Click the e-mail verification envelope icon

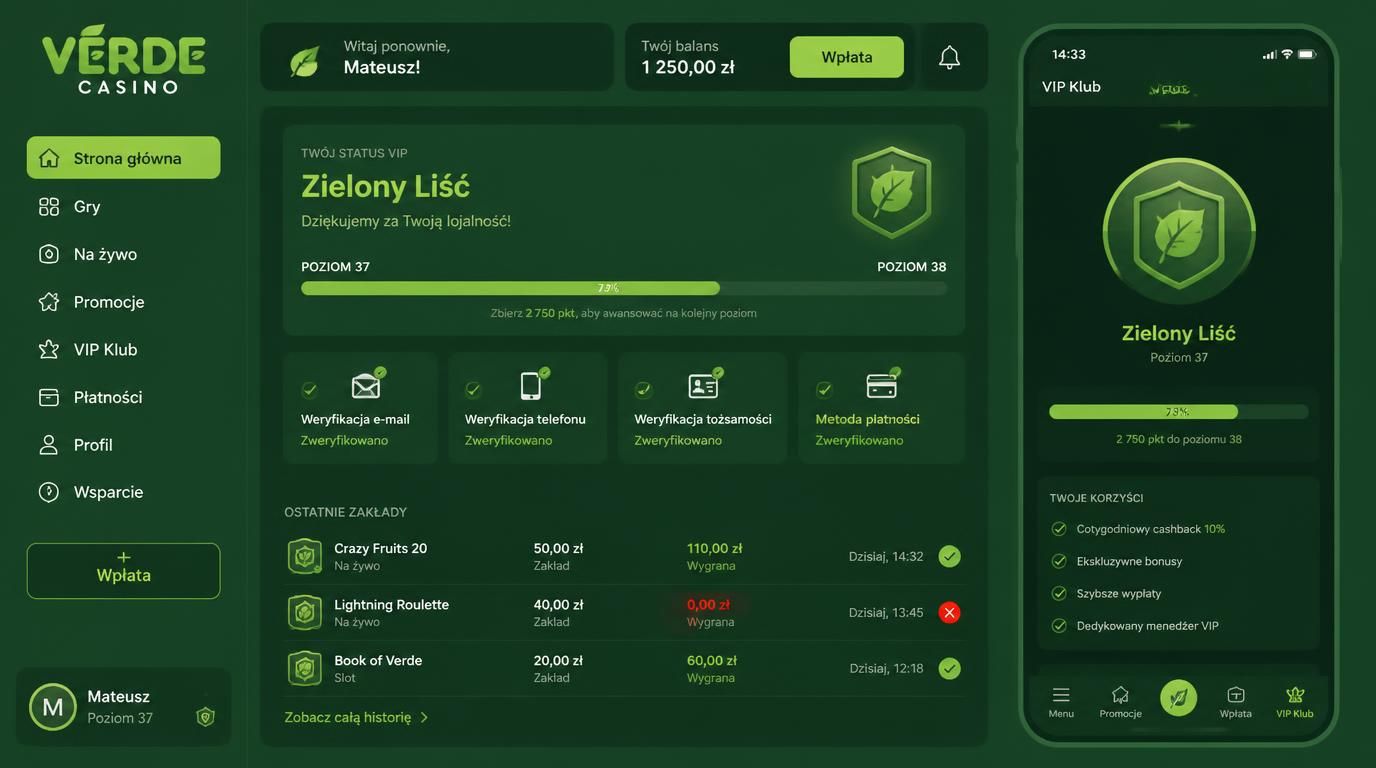[367, 385]
